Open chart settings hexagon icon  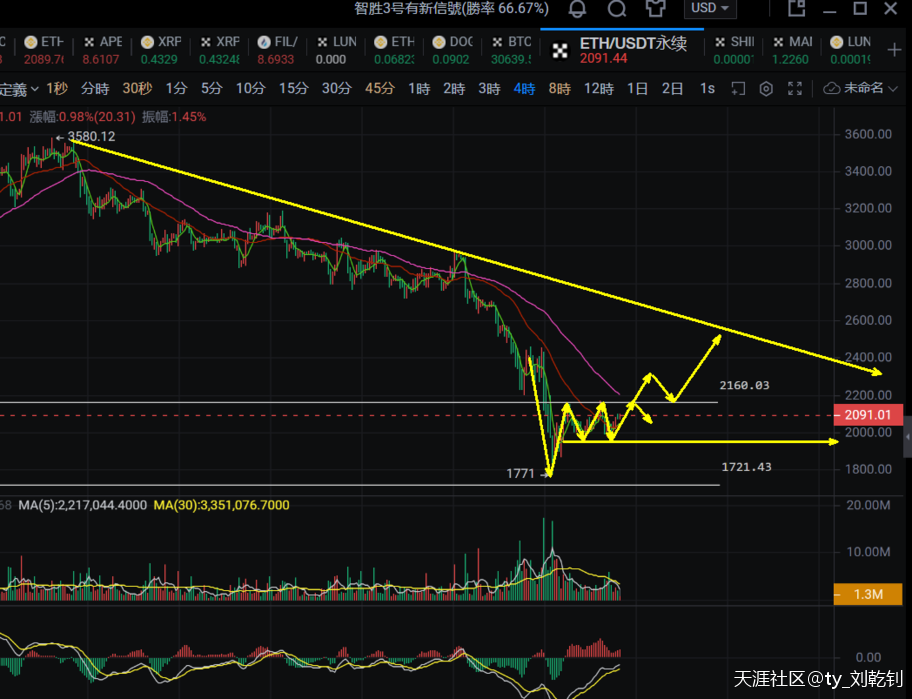[x=766, y=88]
